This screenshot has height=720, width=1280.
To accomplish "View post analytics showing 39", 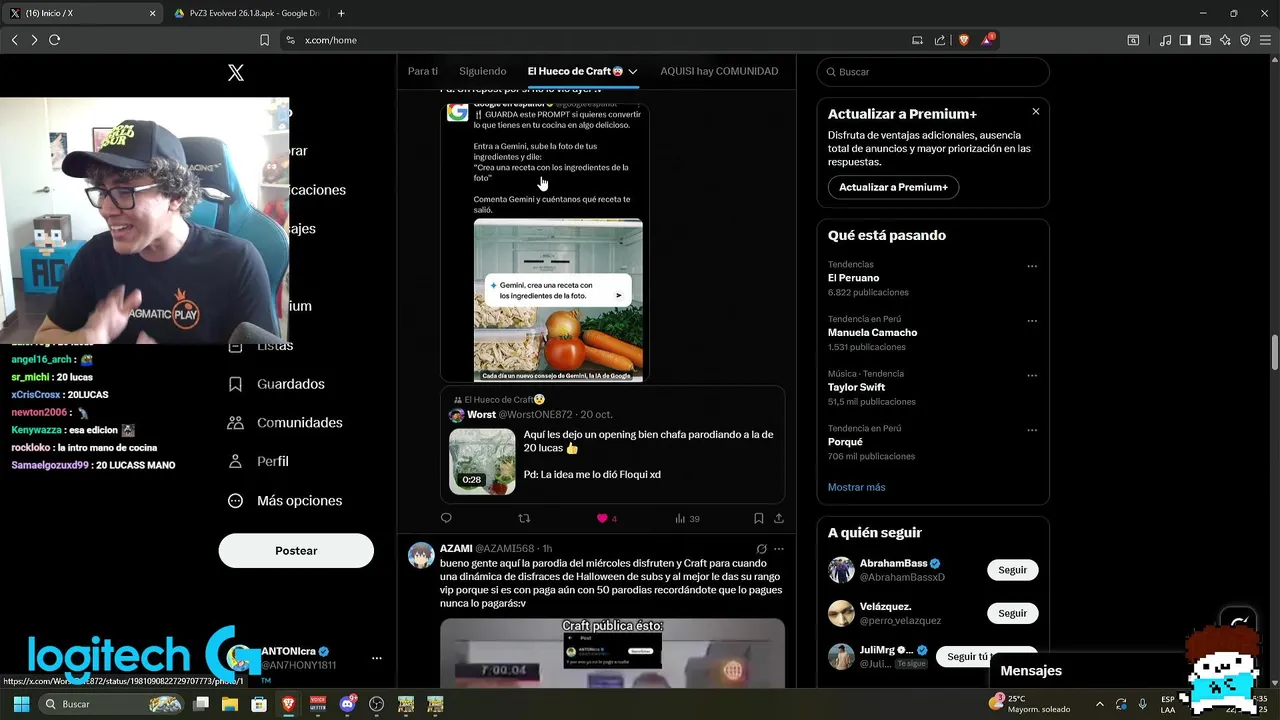I will [x=687, y=518].
